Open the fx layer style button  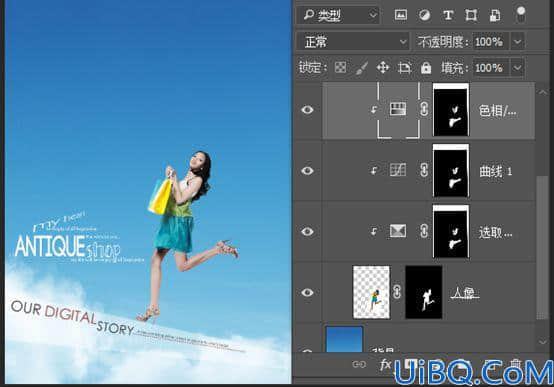(x=385, y=364)
